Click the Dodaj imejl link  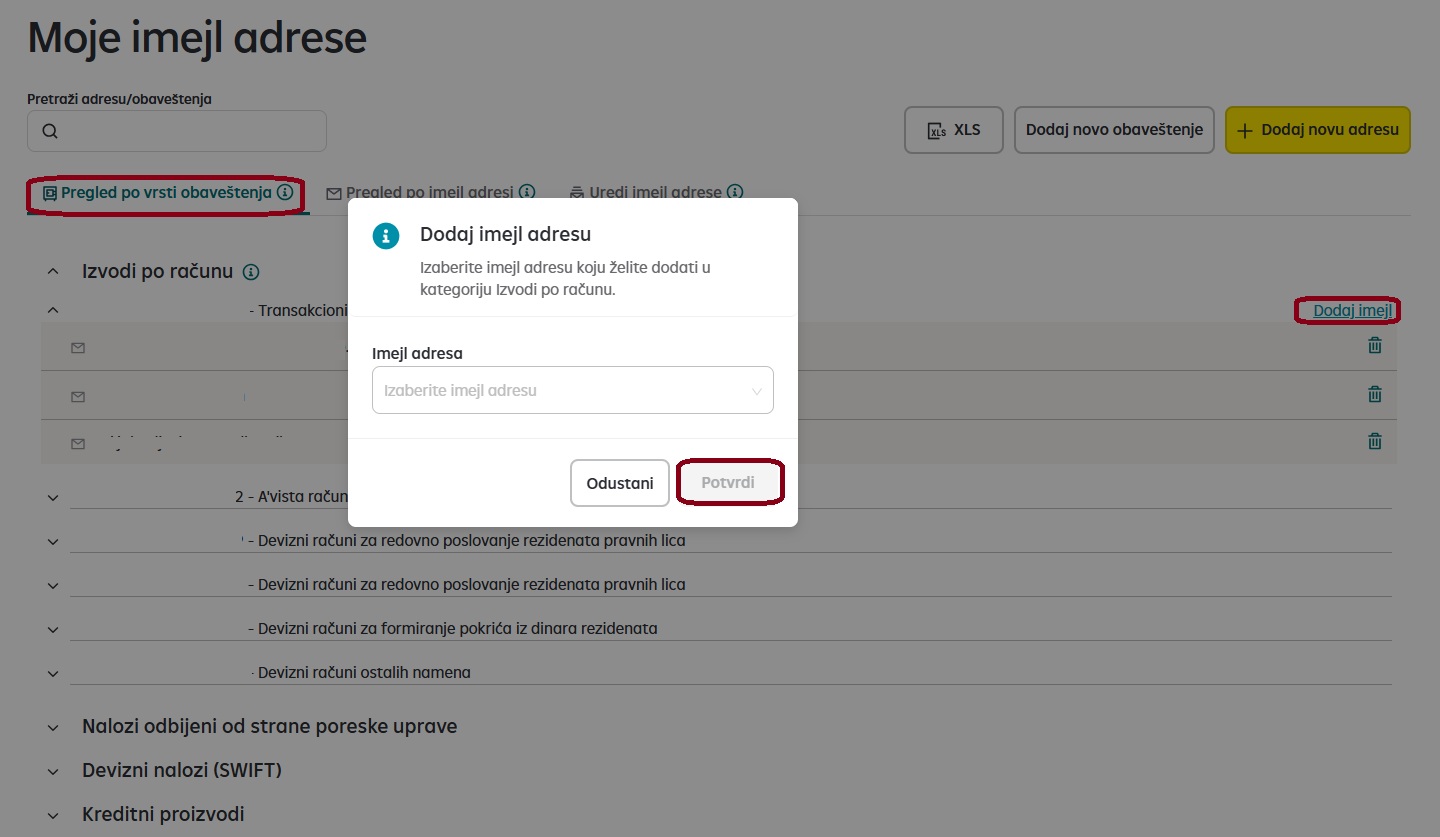pos(1352,310)
